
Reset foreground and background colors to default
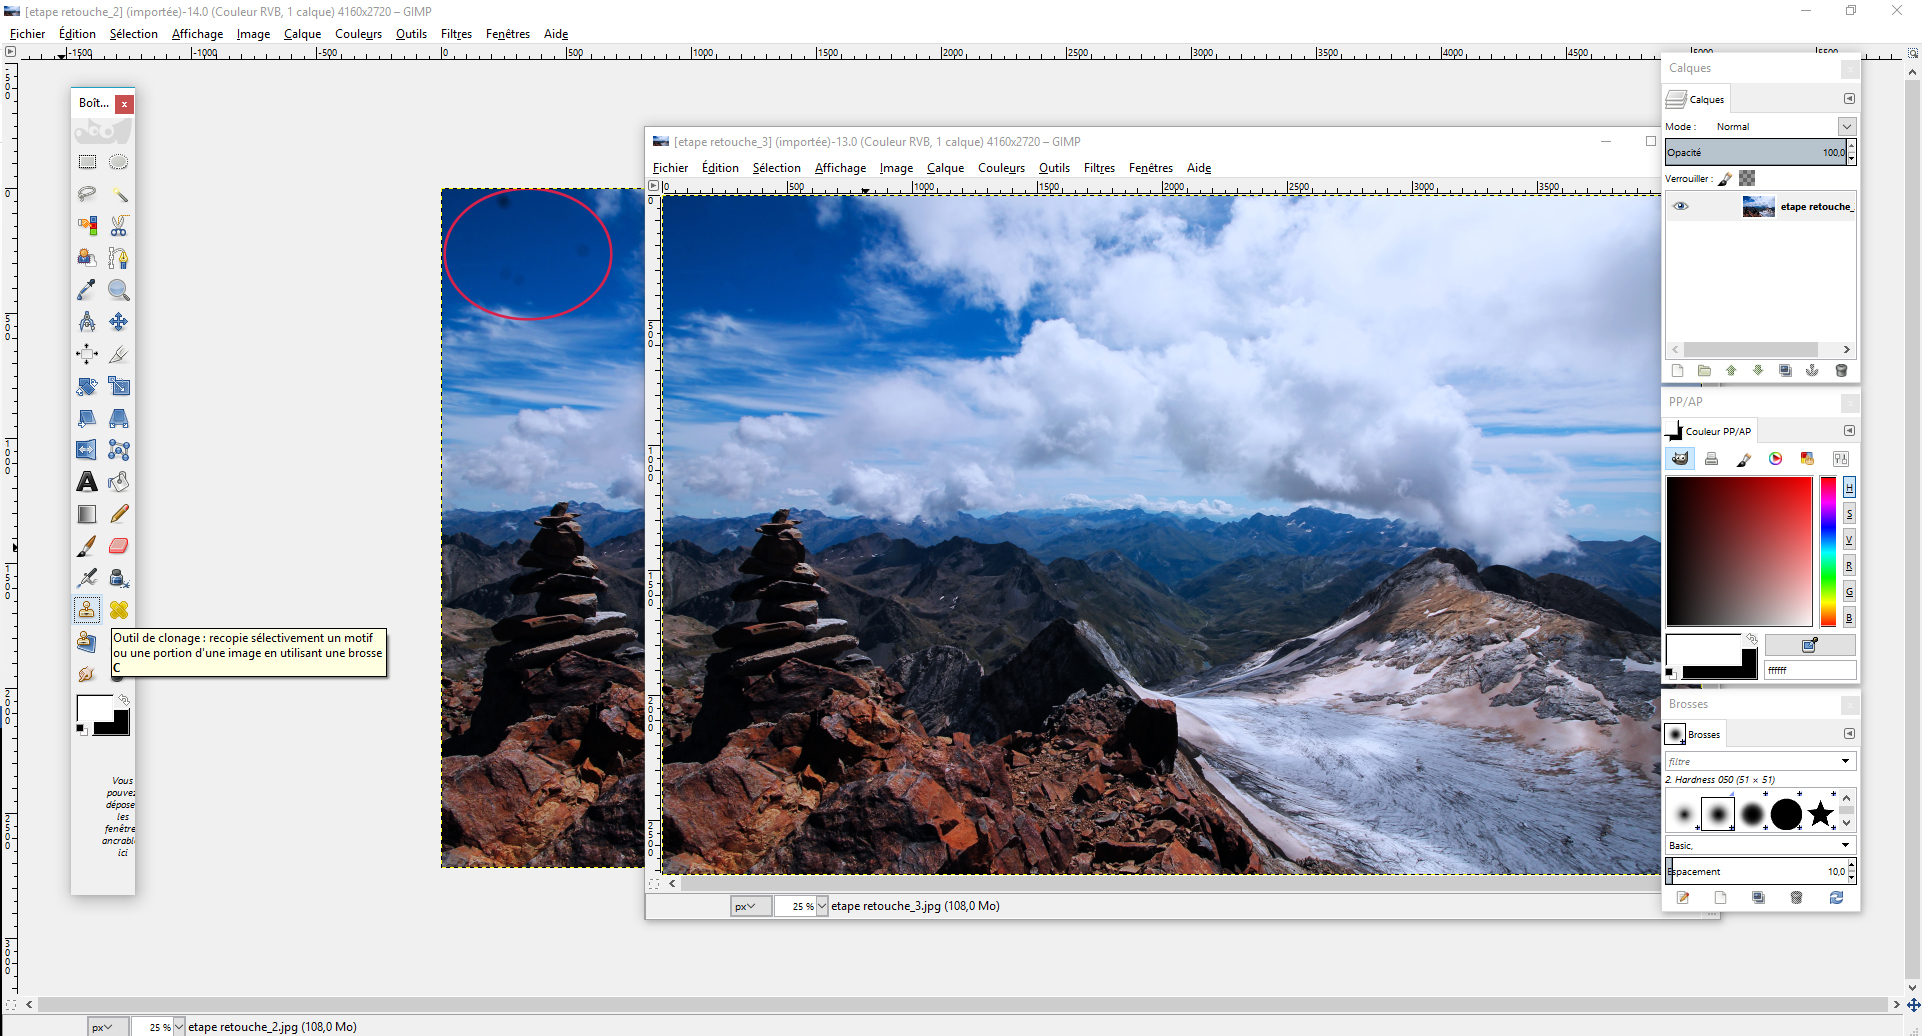click(x=81, y=729)
